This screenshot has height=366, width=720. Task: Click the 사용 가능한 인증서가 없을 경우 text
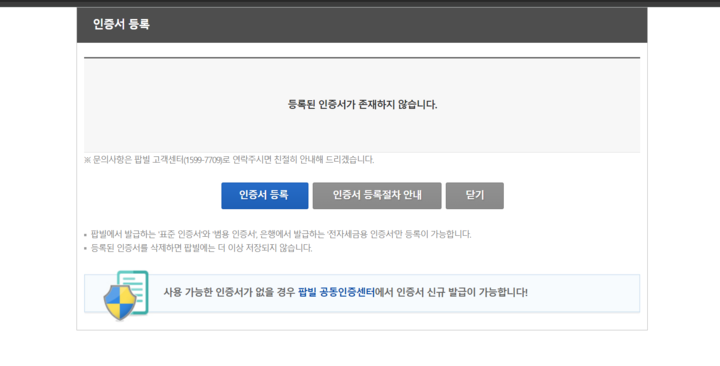click(x=229, y=293)
